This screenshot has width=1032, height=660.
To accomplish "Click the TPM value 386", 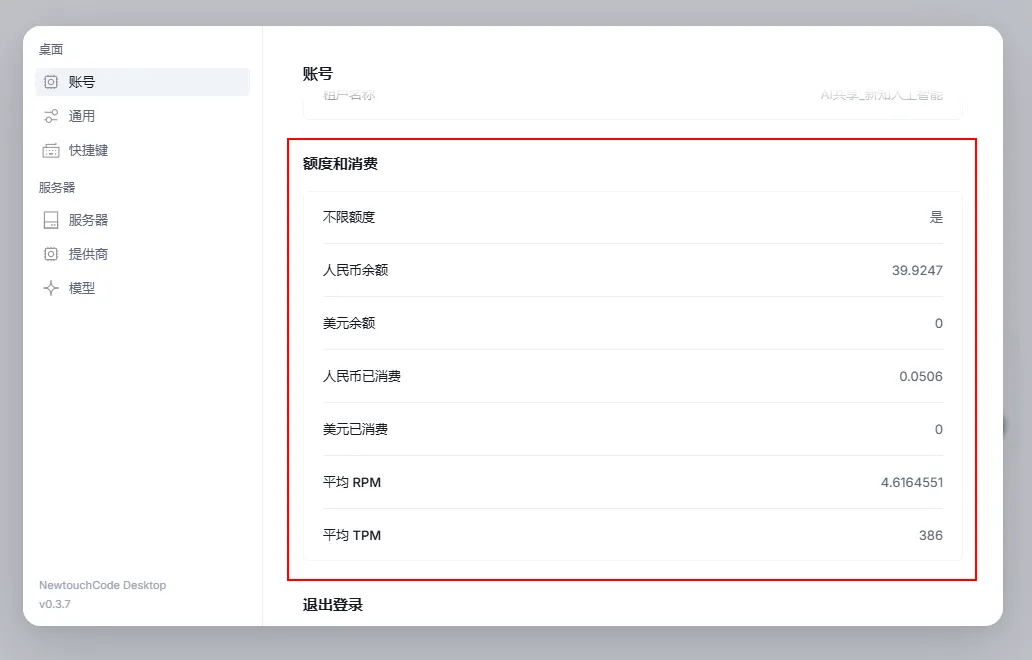I will pyautogui.click(x=931, y=536).
